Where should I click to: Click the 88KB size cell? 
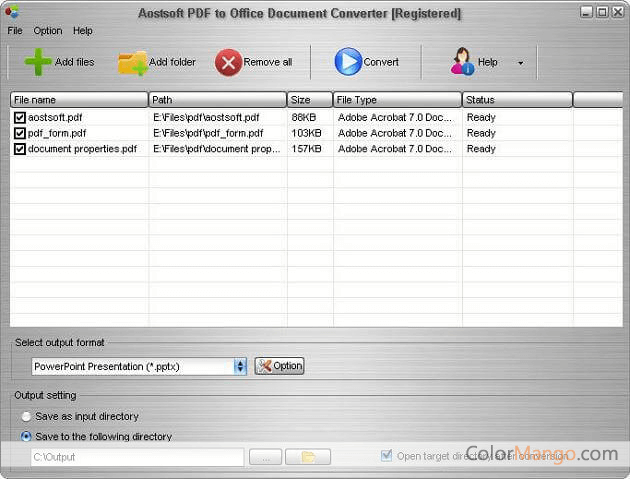coord(304,117)
